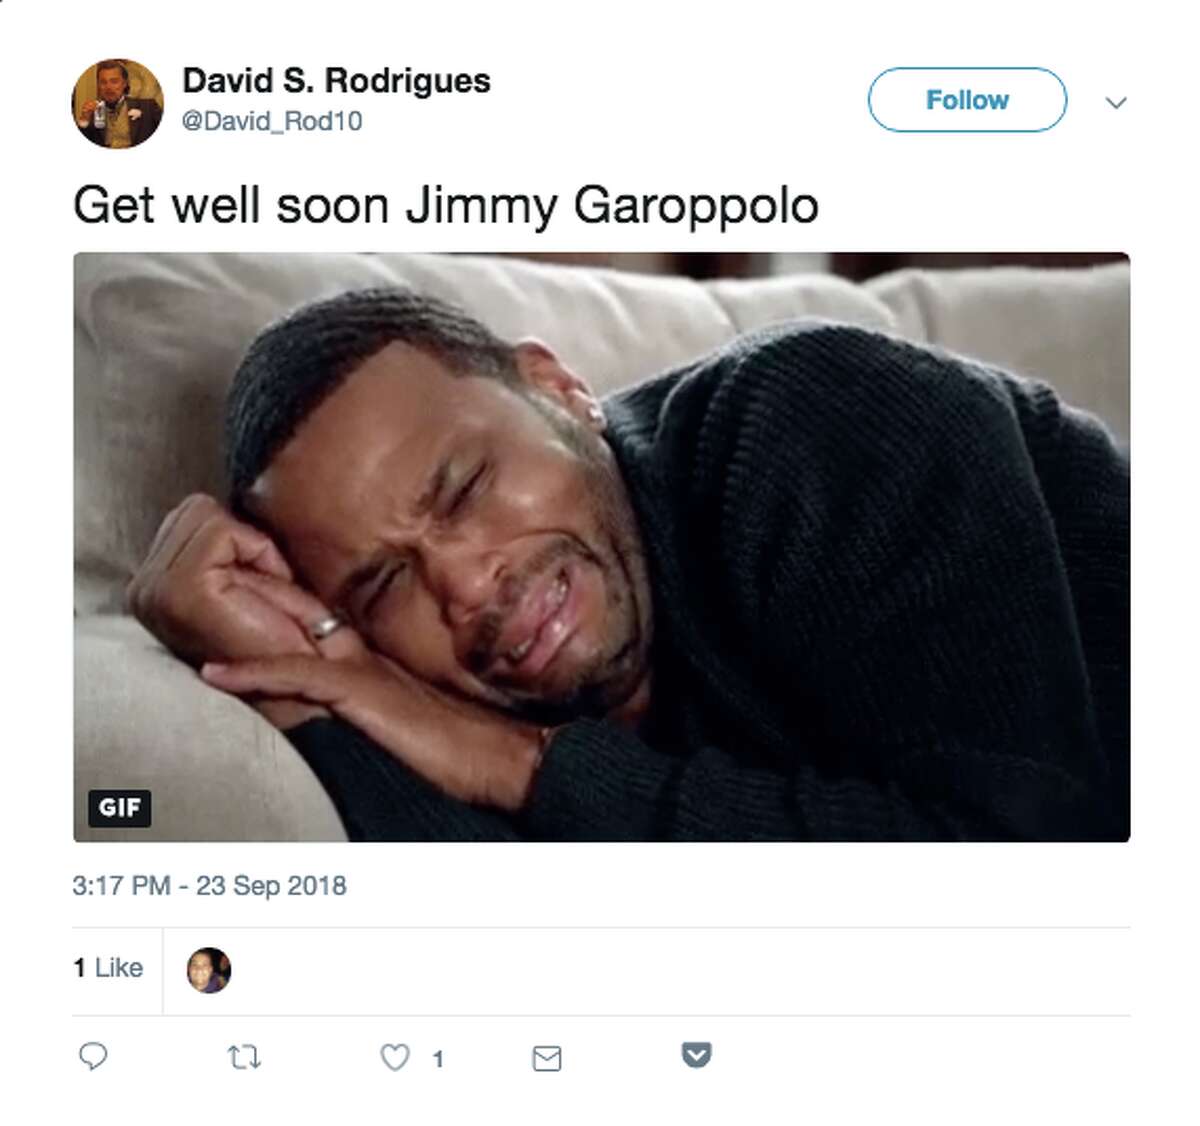Expand the tweet options chevron
1200x1126 pixels.
click(1116, 102)
